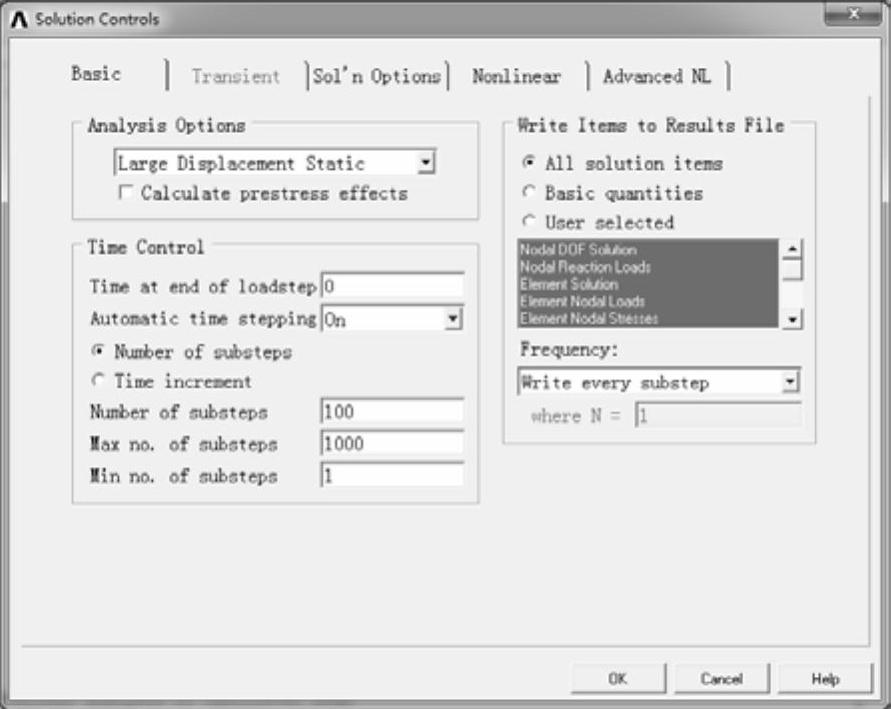891x709 pixels.
Task: Click the ANSYS logo in title bar
Action: (19, 19)
